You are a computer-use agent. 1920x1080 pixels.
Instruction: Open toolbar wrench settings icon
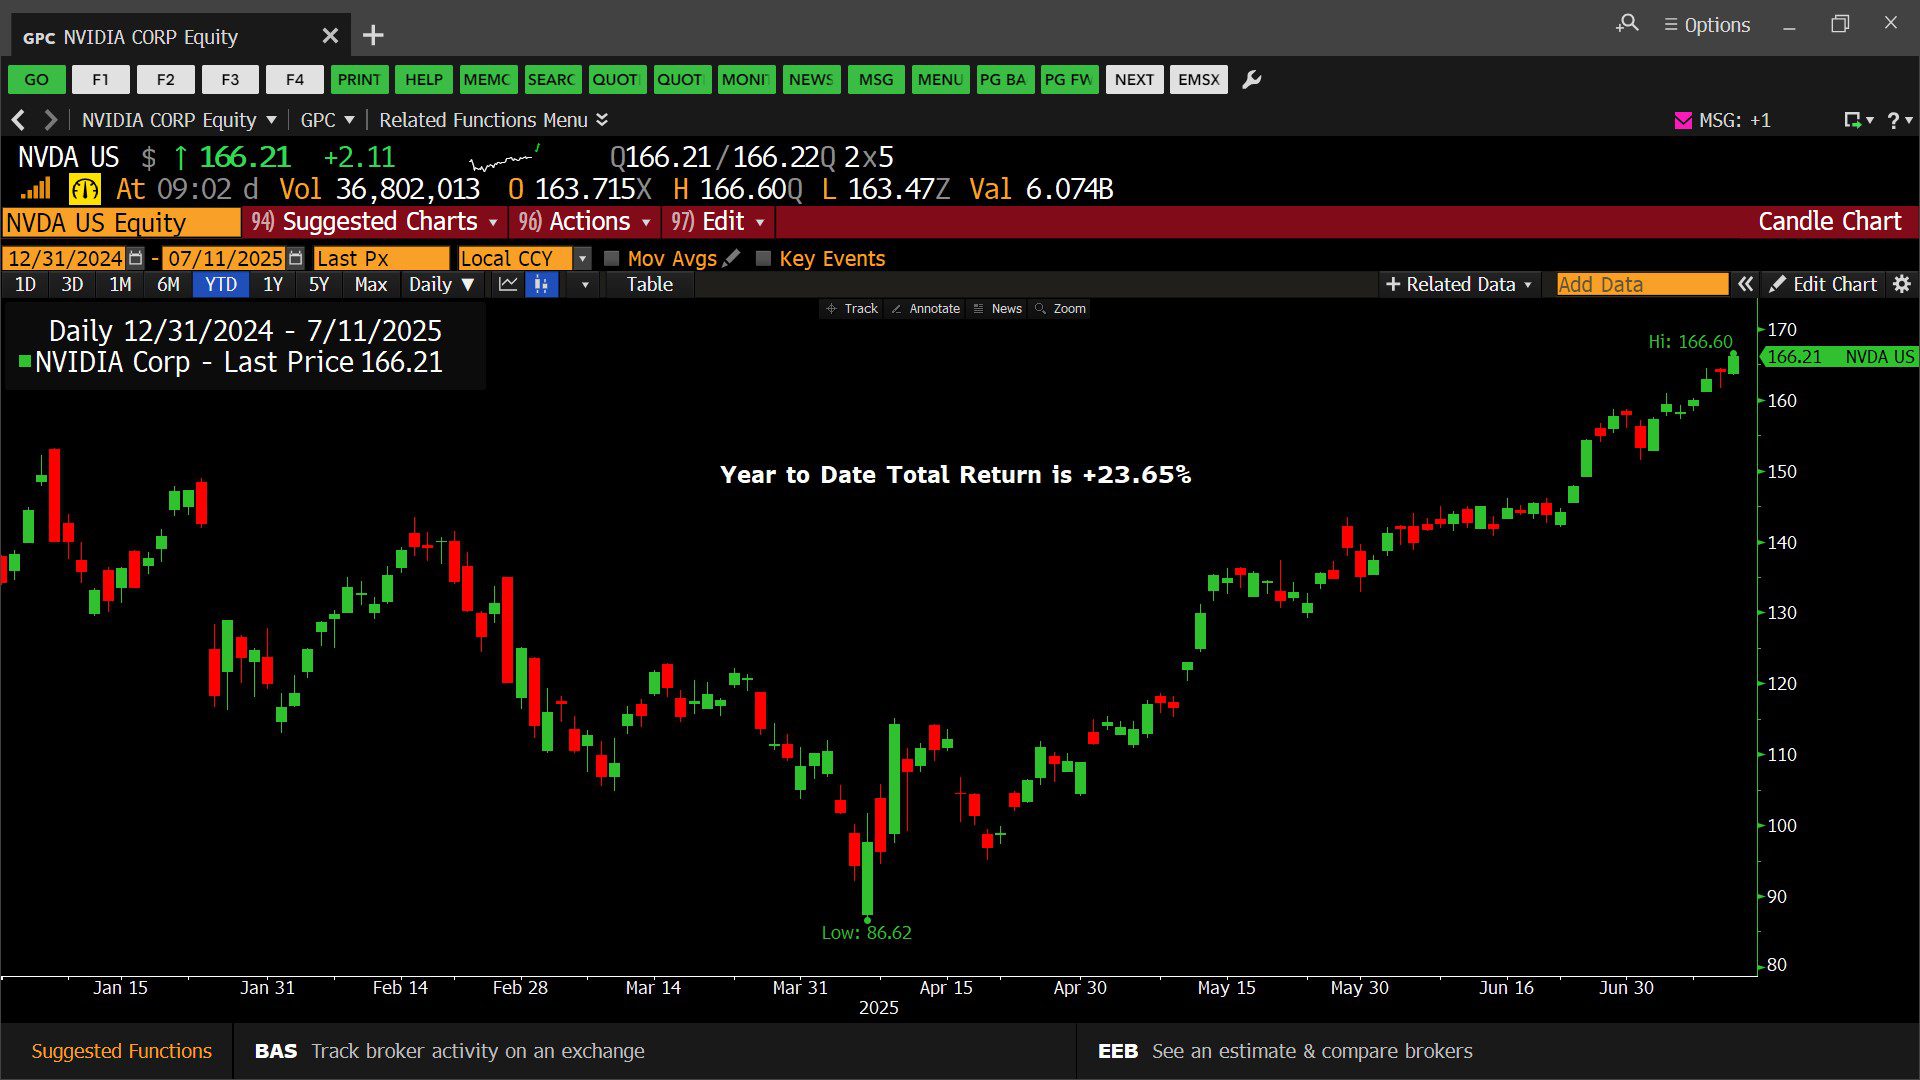click(1251, 79)
